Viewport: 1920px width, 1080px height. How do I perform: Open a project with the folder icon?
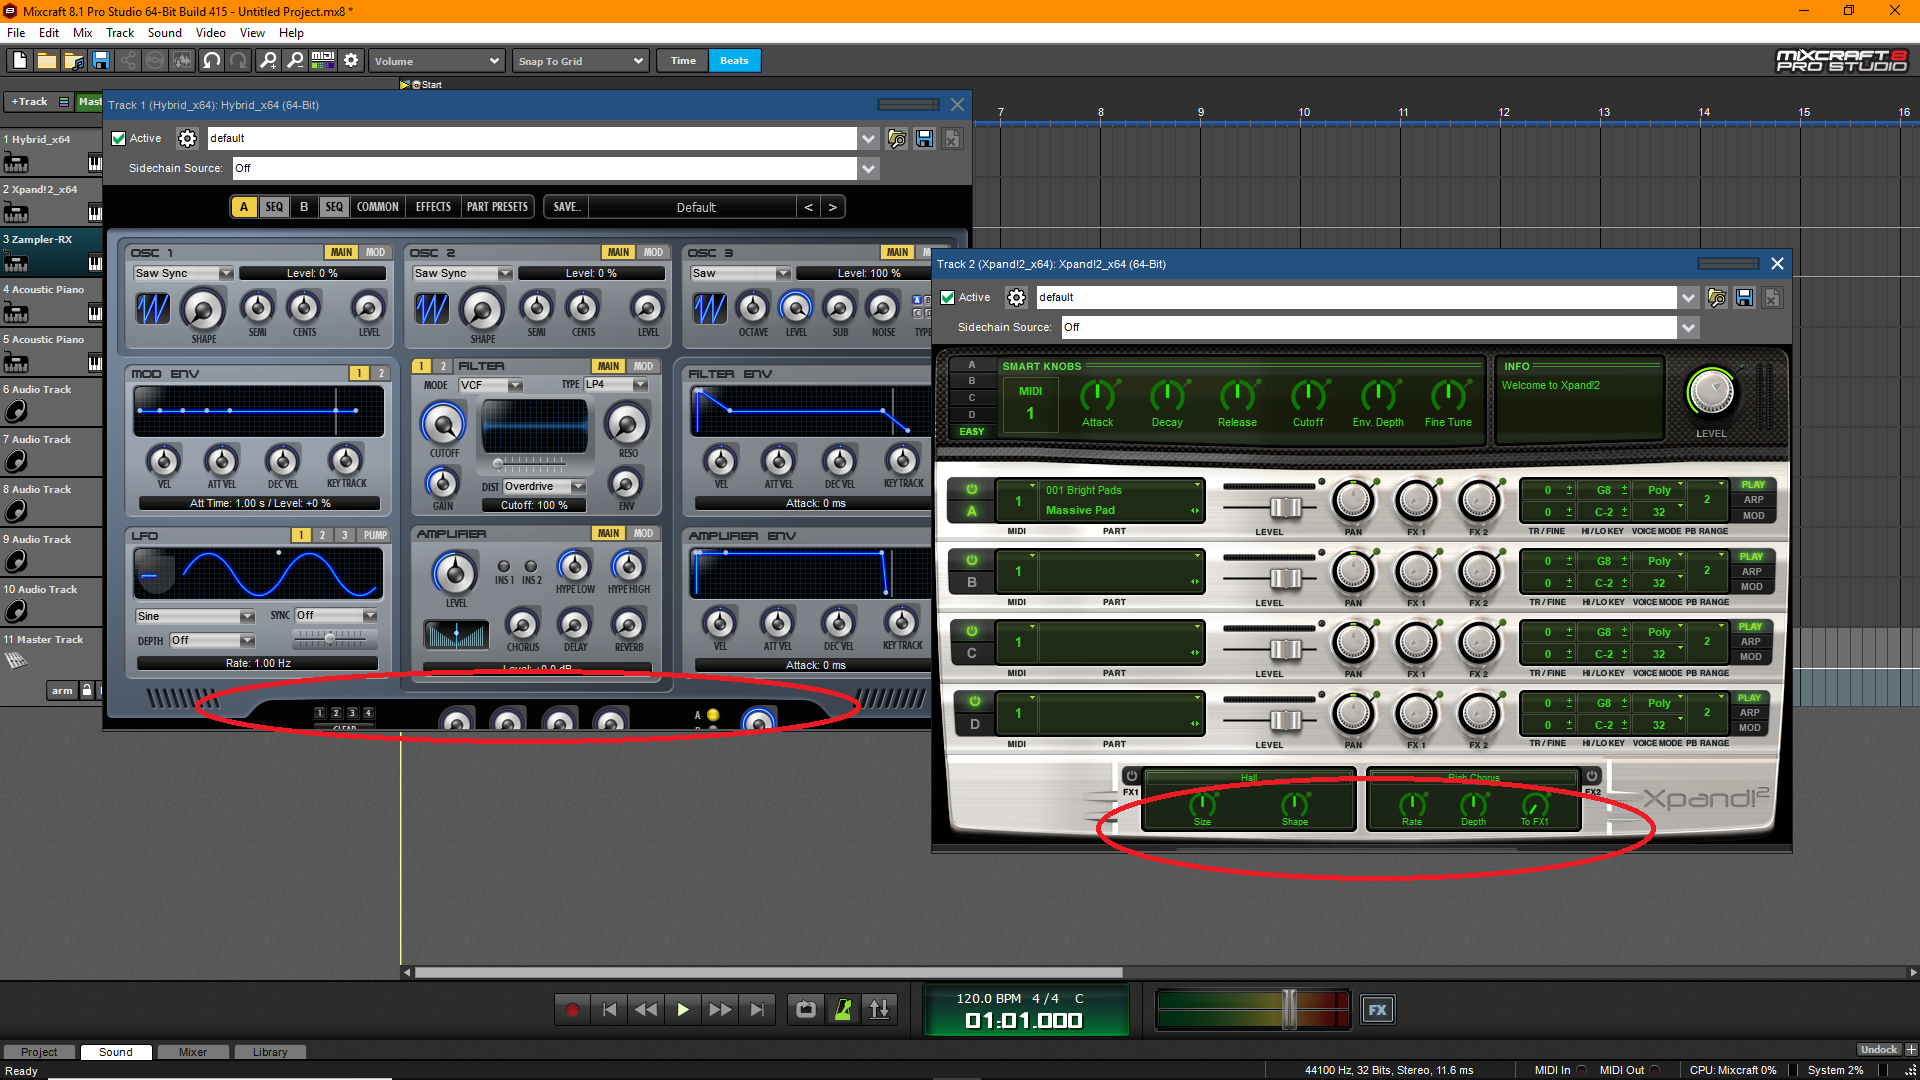[47, 61]
